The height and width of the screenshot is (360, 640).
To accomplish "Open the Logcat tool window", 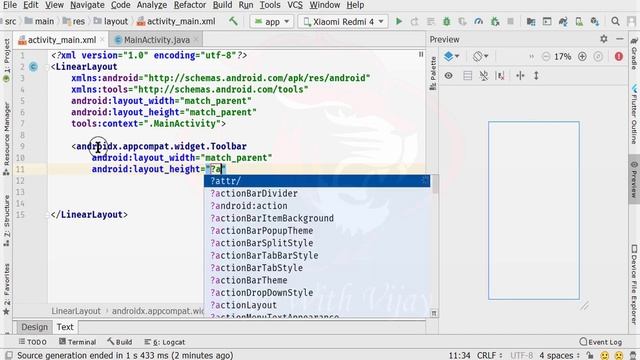I will (165, 342).
